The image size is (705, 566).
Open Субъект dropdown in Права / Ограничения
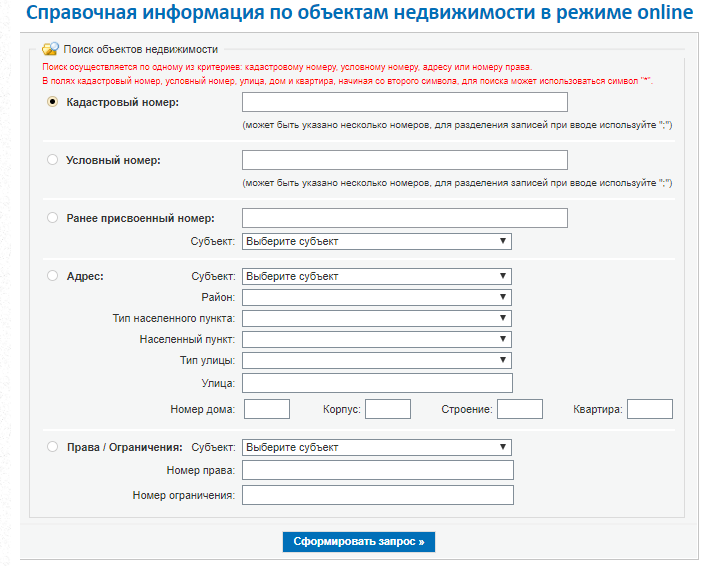click(377, 447)
